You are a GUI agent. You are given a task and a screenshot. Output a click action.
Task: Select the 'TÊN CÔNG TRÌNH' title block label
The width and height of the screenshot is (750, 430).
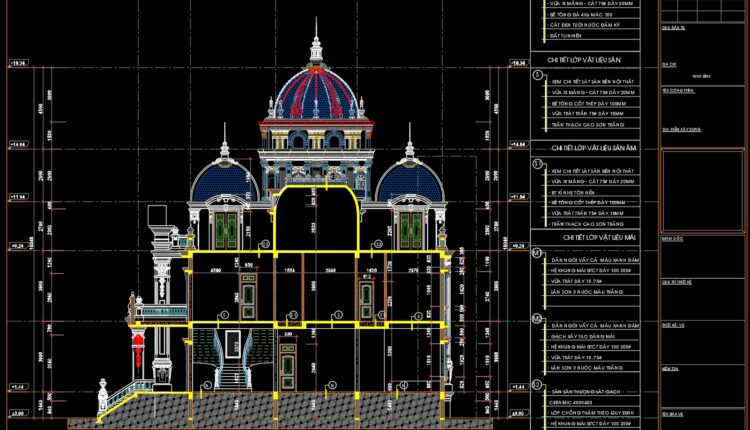[678, 91]
